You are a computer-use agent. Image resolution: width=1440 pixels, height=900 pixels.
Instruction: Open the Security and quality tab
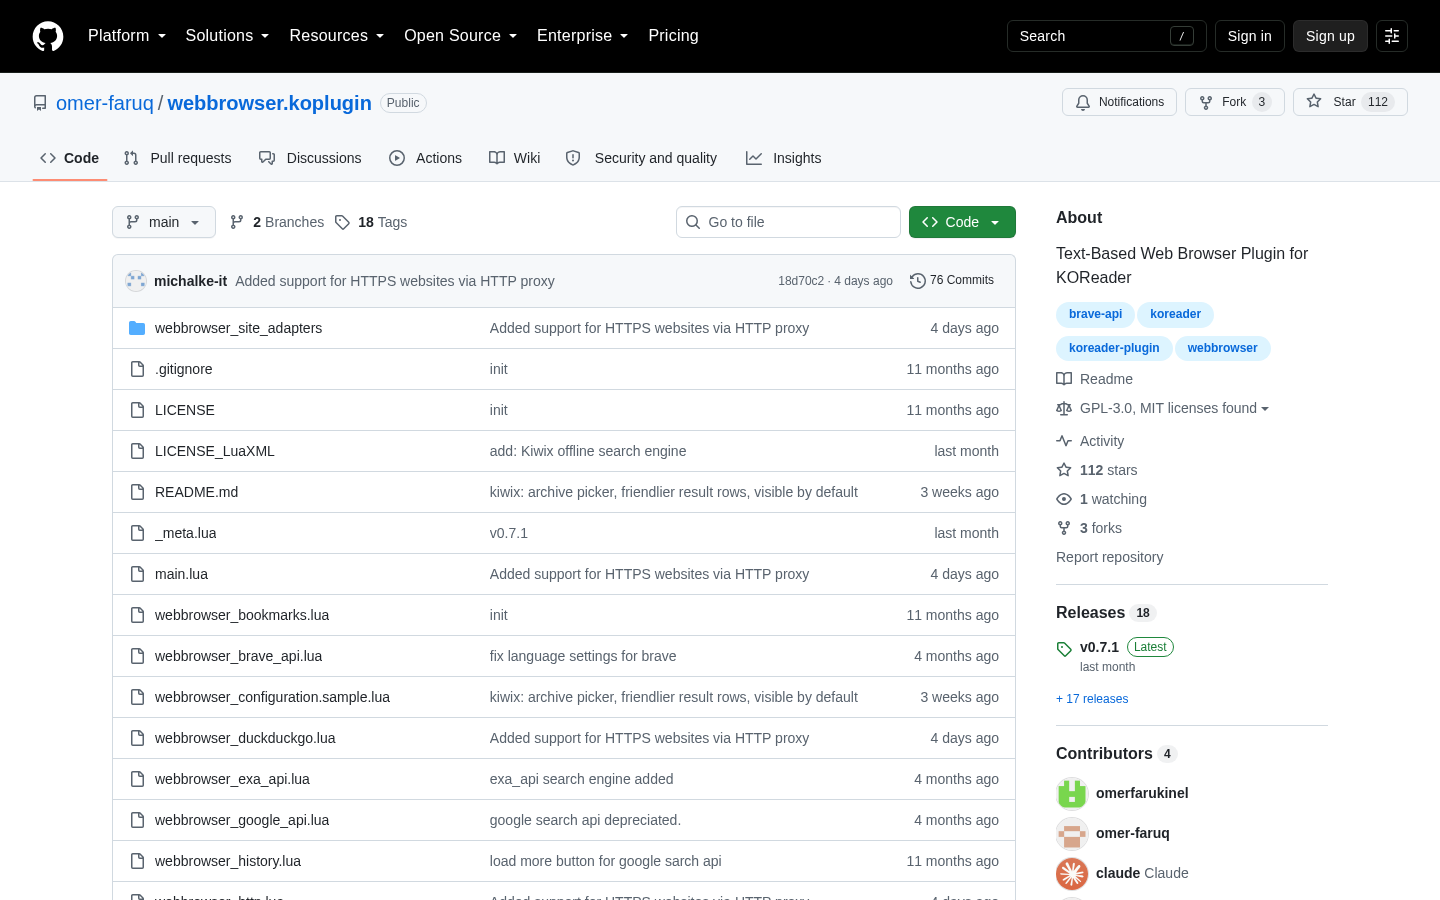(641, 158)
